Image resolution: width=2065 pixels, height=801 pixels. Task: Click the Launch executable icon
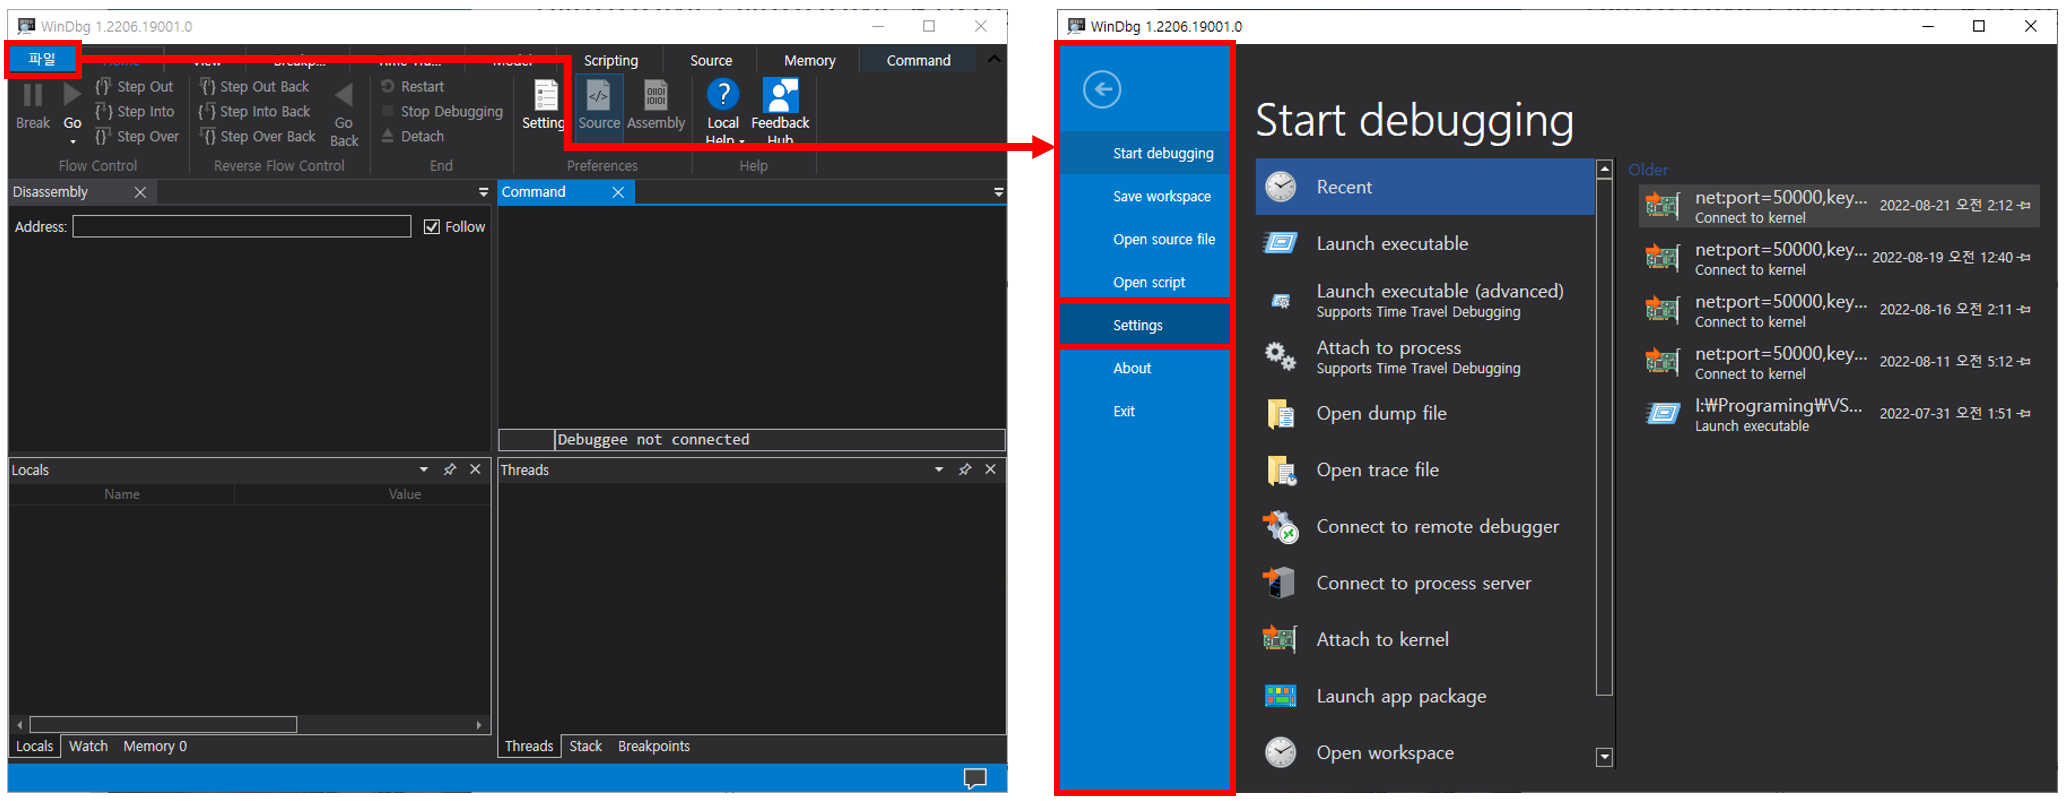click(x=1280, y=243)
